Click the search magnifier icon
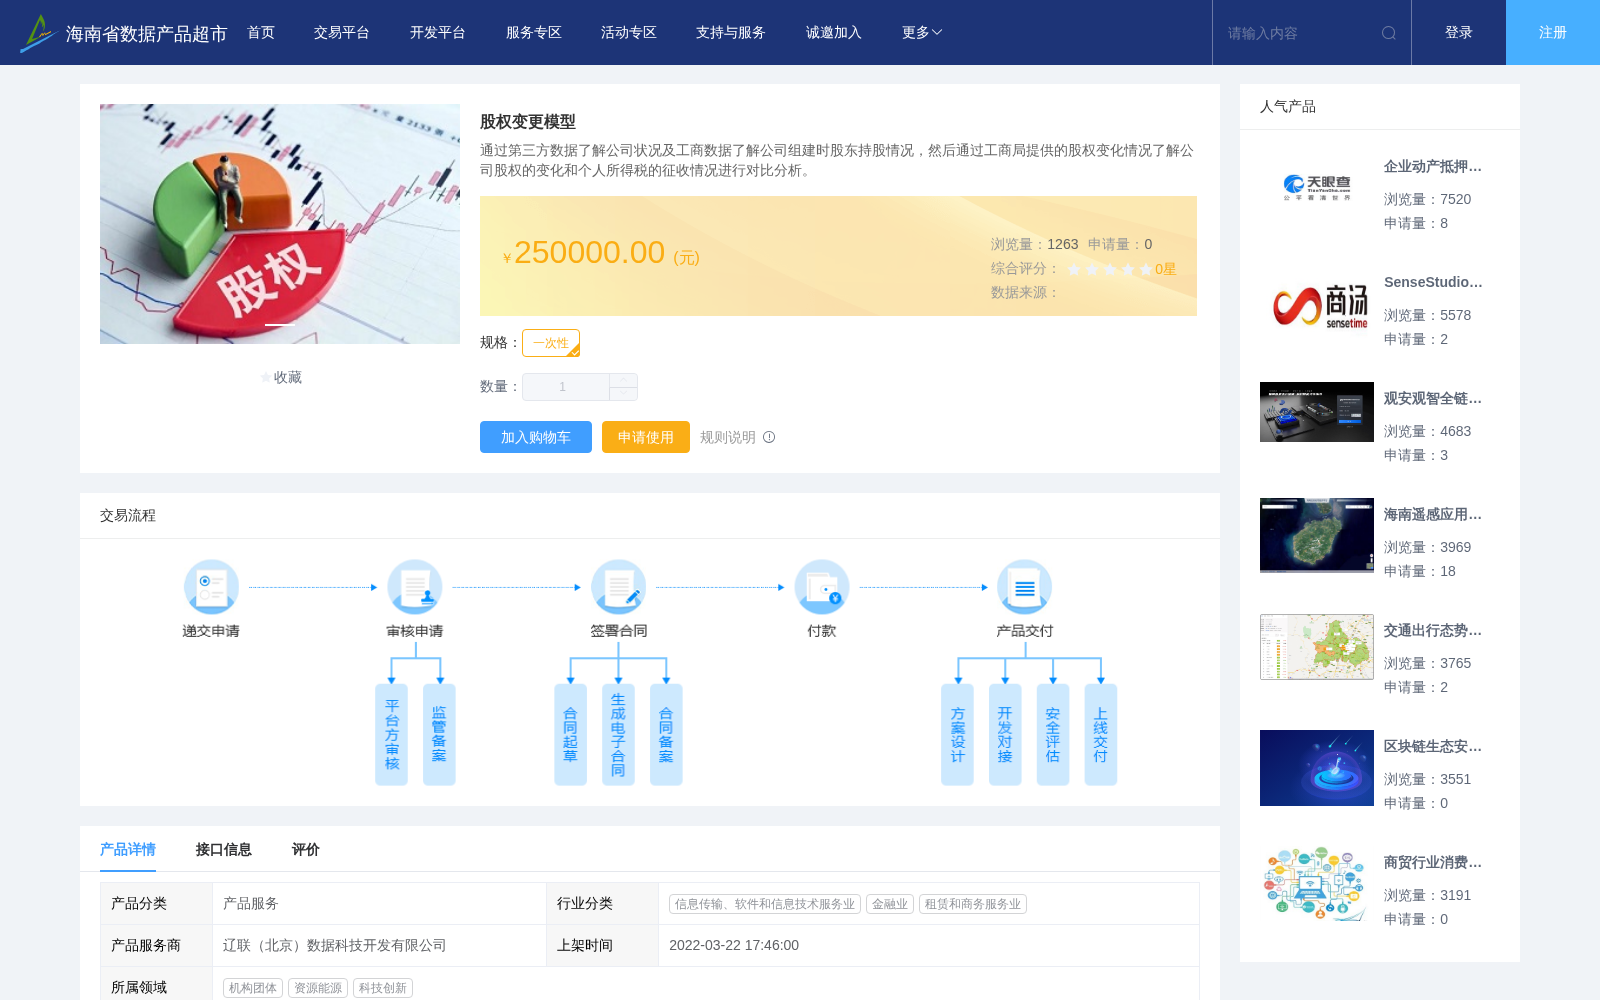The width and height of the screenshot is (1600, 1000). point(1389,33)
